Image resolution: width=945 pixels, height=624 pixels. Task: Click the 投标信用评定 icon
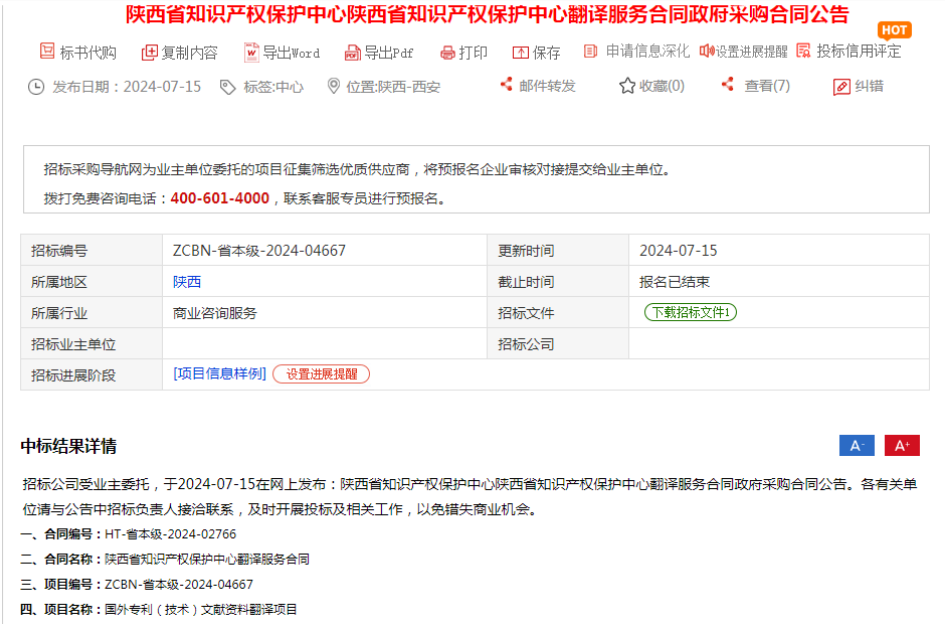803,51
